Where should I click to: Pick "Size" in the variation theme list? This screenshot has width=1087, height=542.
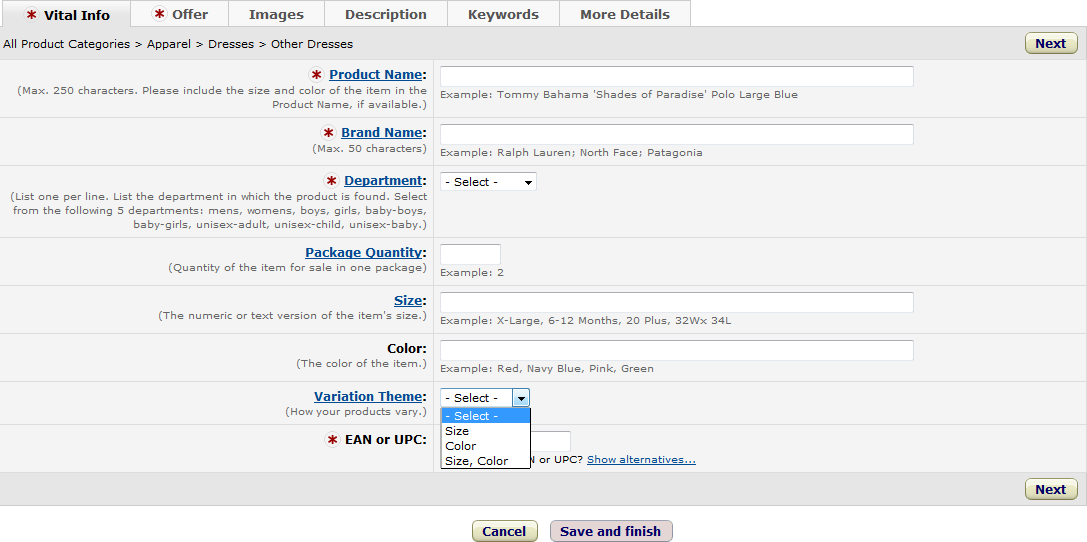[x=457, y=431]
